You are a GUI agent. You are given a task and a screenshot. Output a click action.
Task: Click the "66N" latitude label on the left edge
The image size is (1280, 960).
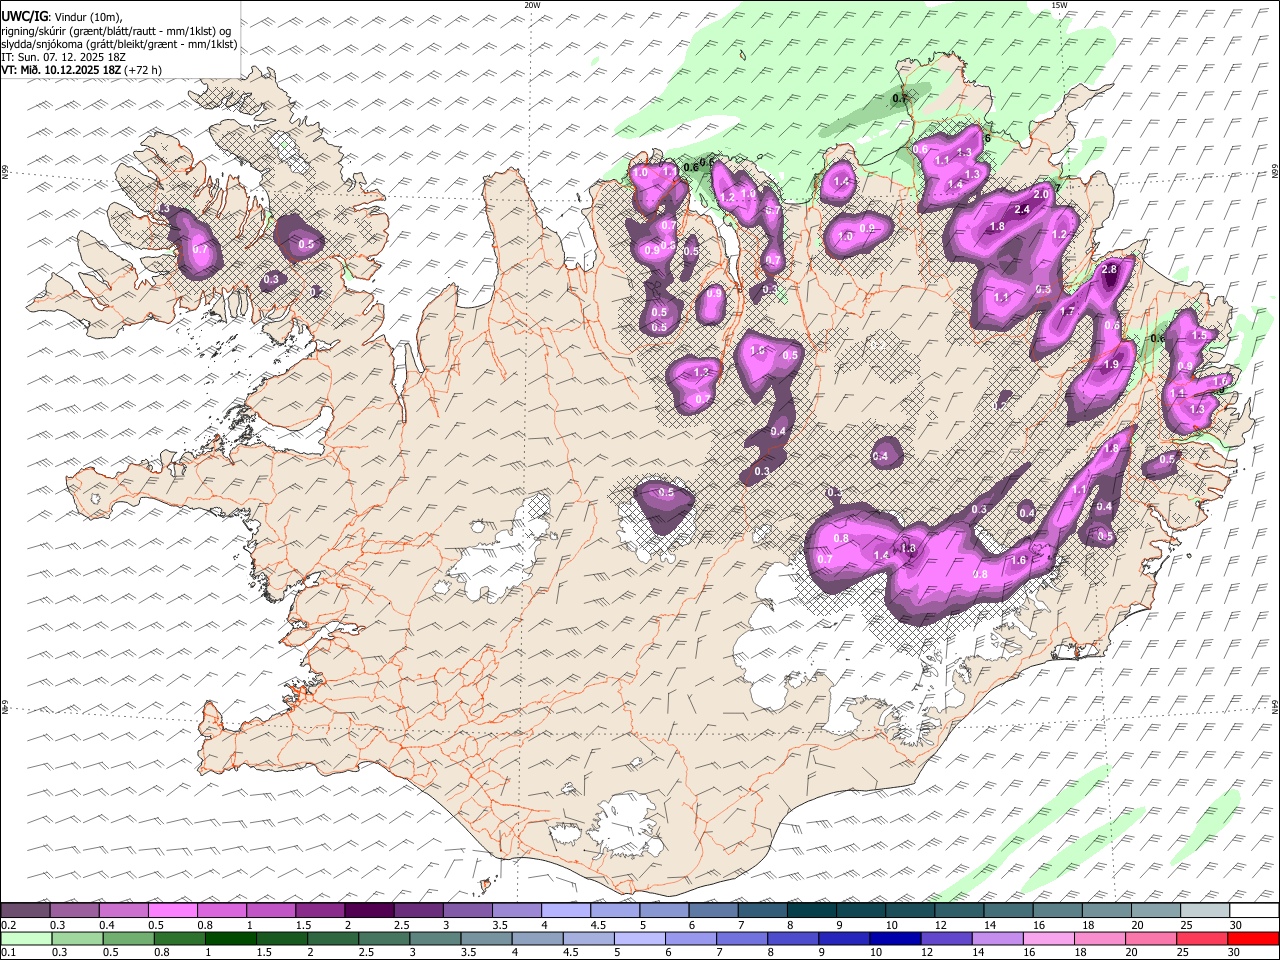[5, 174]
